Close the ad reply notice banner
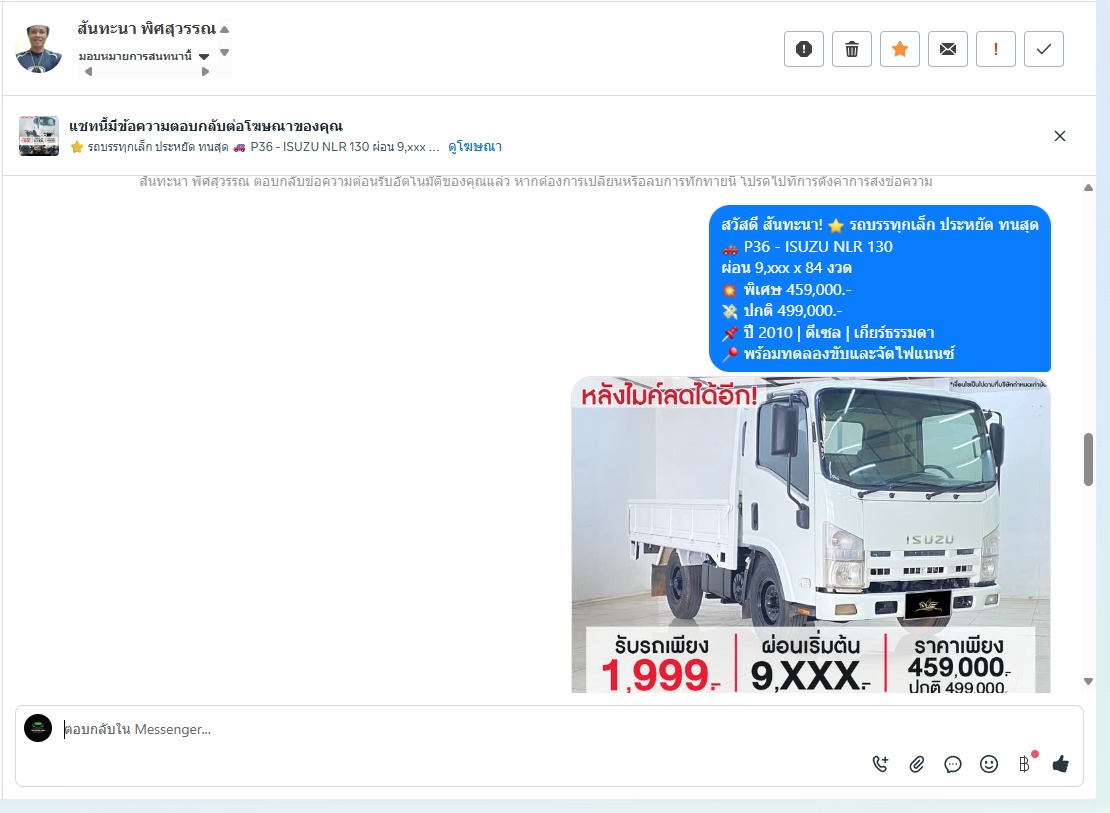The height and width of the screenshot is (813, 1110). 1060,136
